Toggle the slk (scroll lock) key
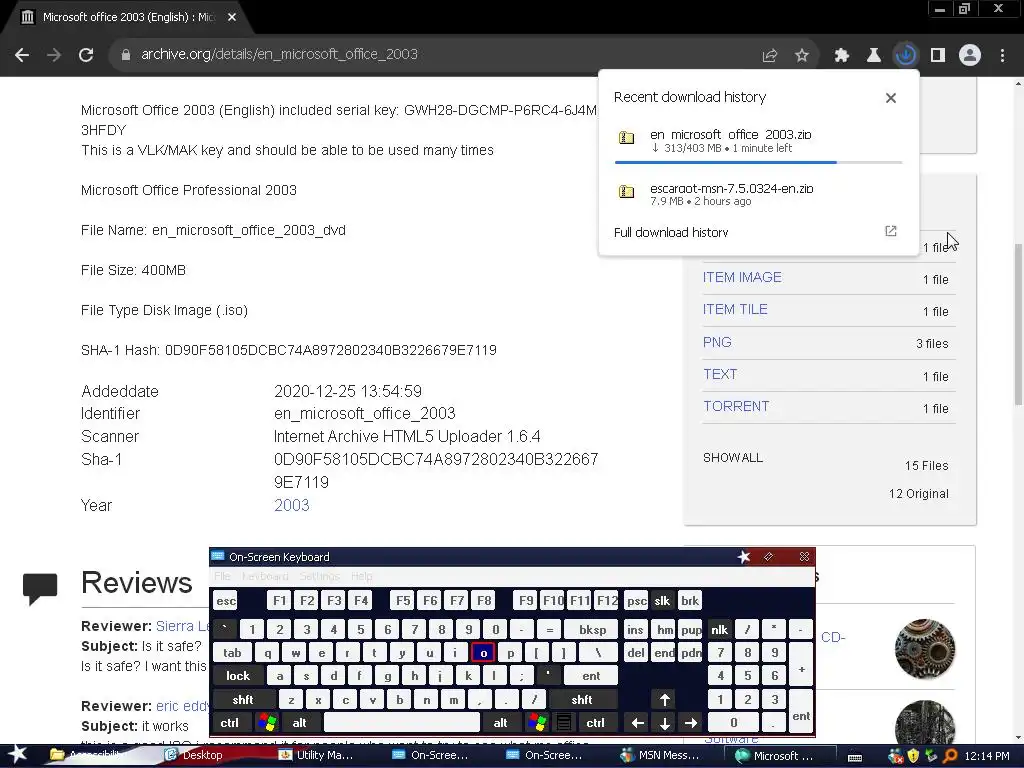Viewport: 1024px width, 768px height. (x=662, y=601)
